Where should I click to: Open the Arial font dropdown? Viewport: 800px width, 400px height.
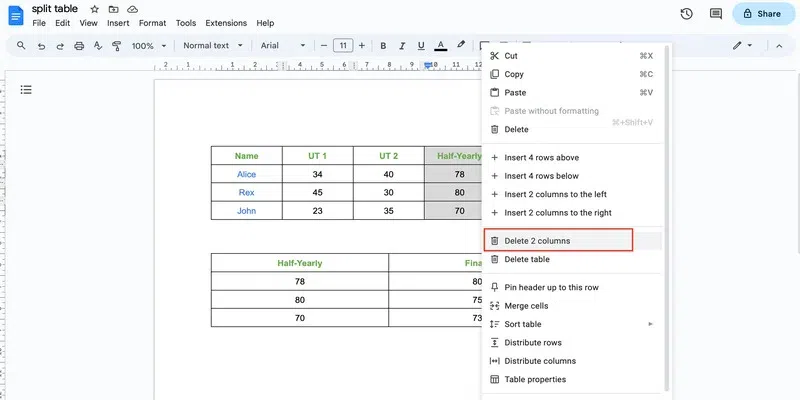click(x=283, y=45)
